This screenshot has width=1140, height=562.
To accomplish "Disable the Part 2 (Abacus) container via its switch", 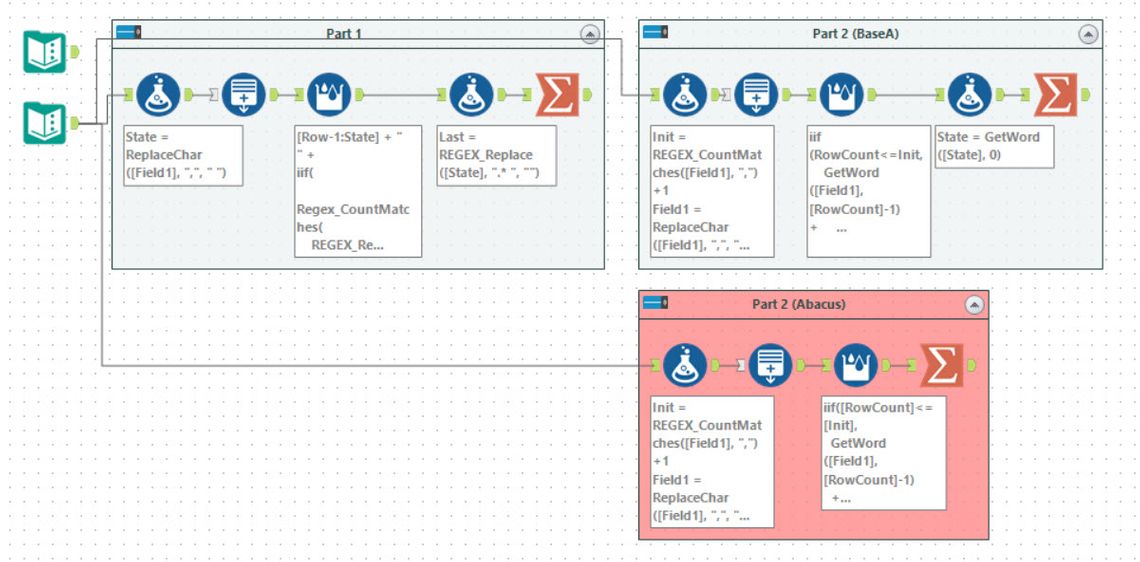I will [656, 303].
